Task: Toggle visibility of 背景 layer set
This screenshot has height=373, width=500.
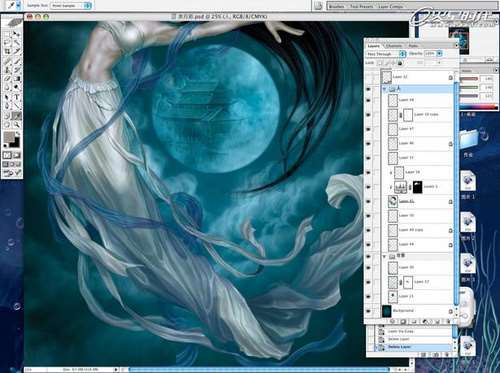Action: [x=368, y=256]
